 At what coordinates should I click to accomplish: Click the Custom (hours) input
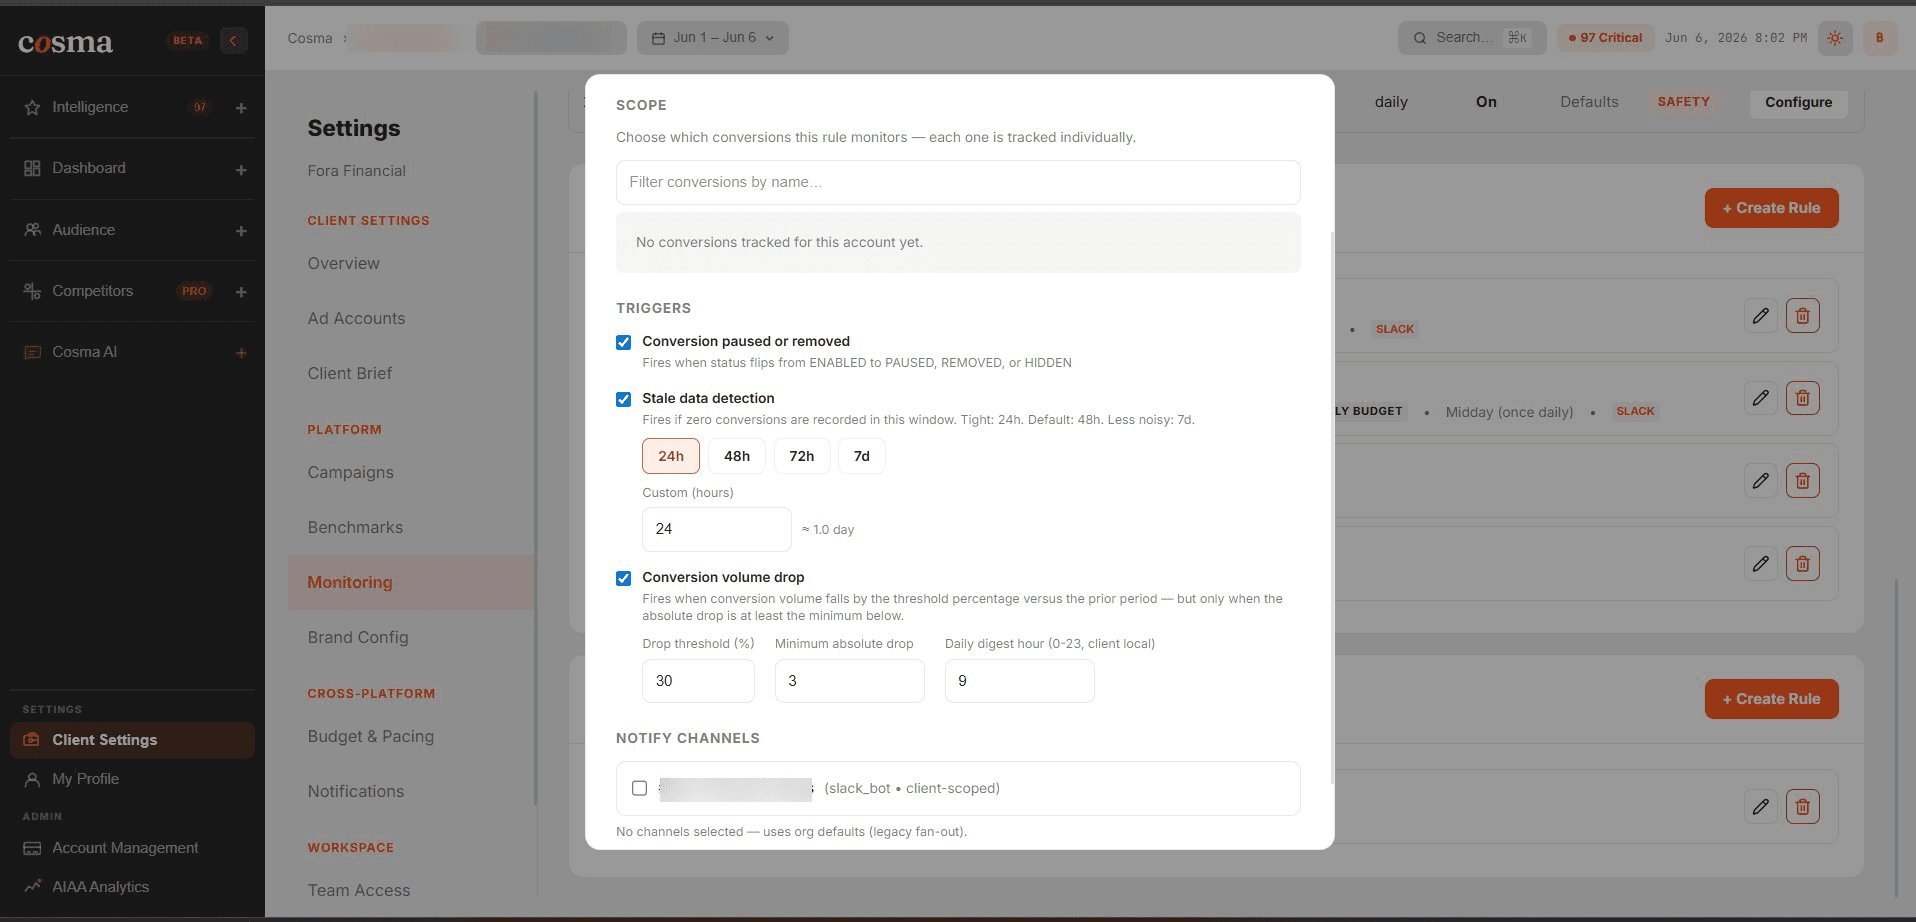click(x=716, y=529)
